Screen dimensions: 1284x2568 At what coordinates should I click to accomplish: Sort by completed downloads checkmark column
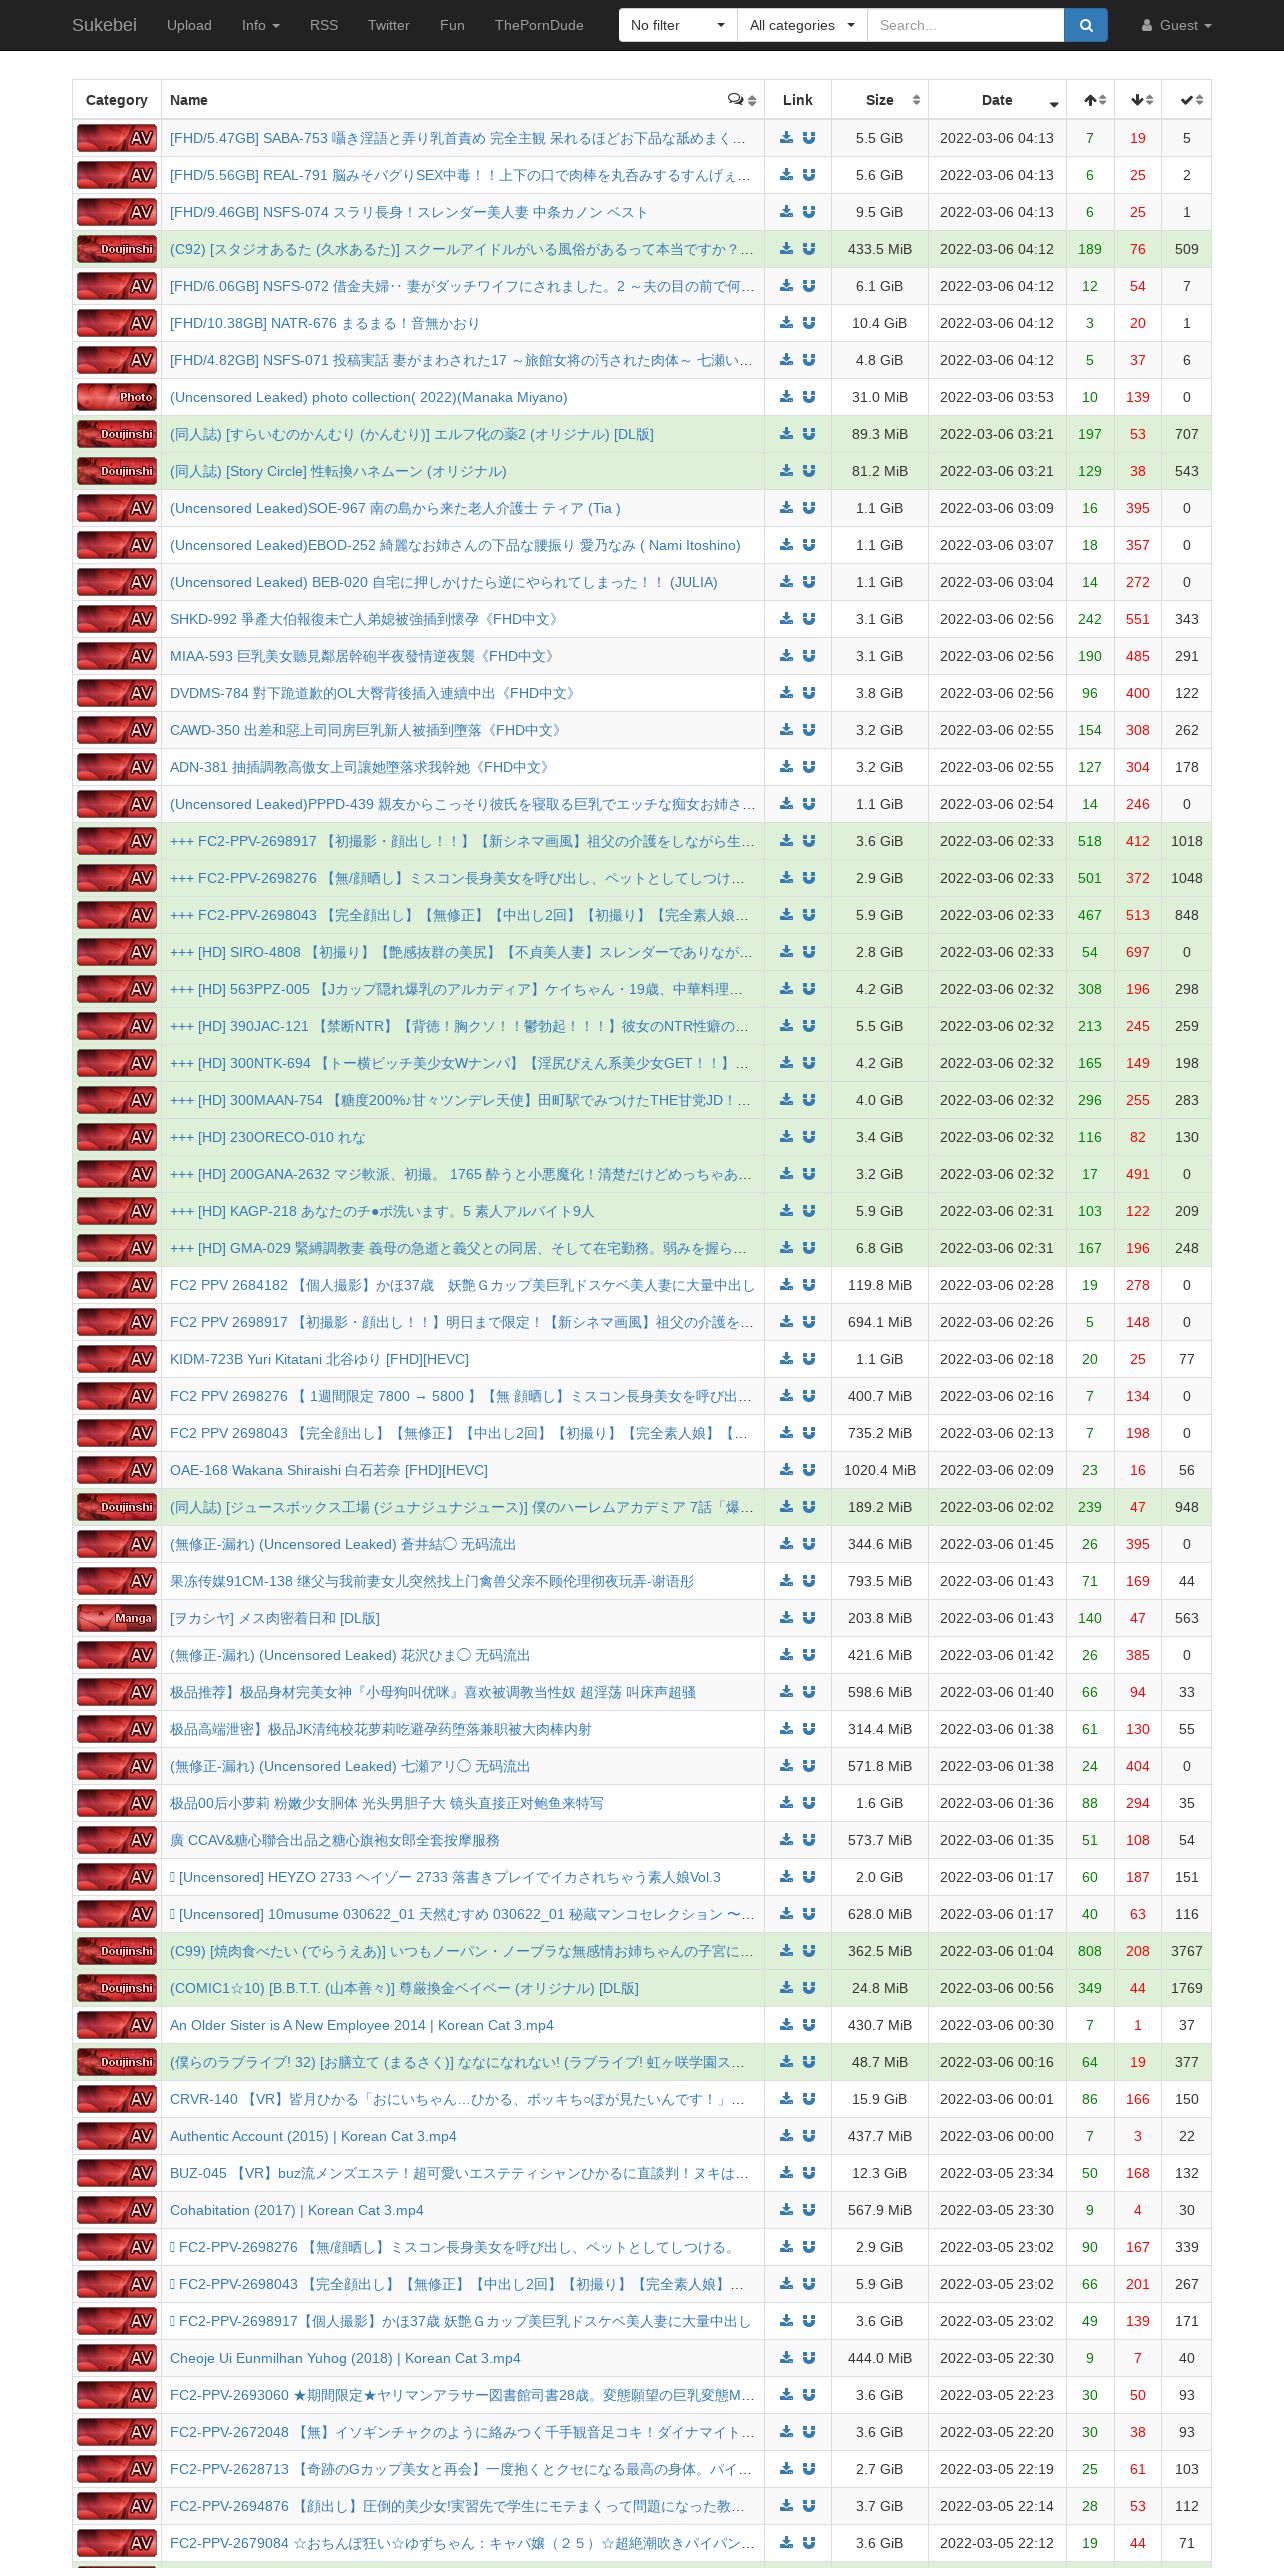pos(1186,100)
